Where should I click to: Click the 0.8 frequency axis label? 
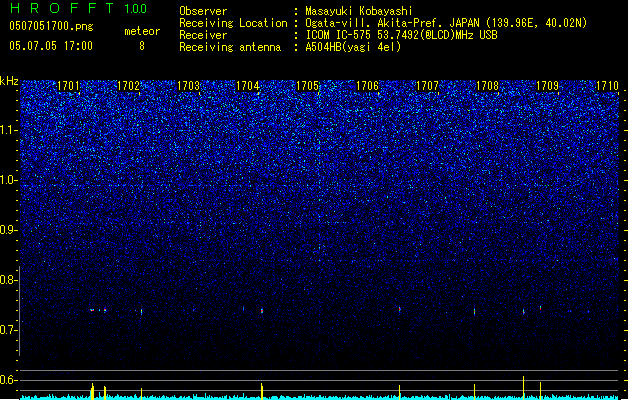pos(8,280)
